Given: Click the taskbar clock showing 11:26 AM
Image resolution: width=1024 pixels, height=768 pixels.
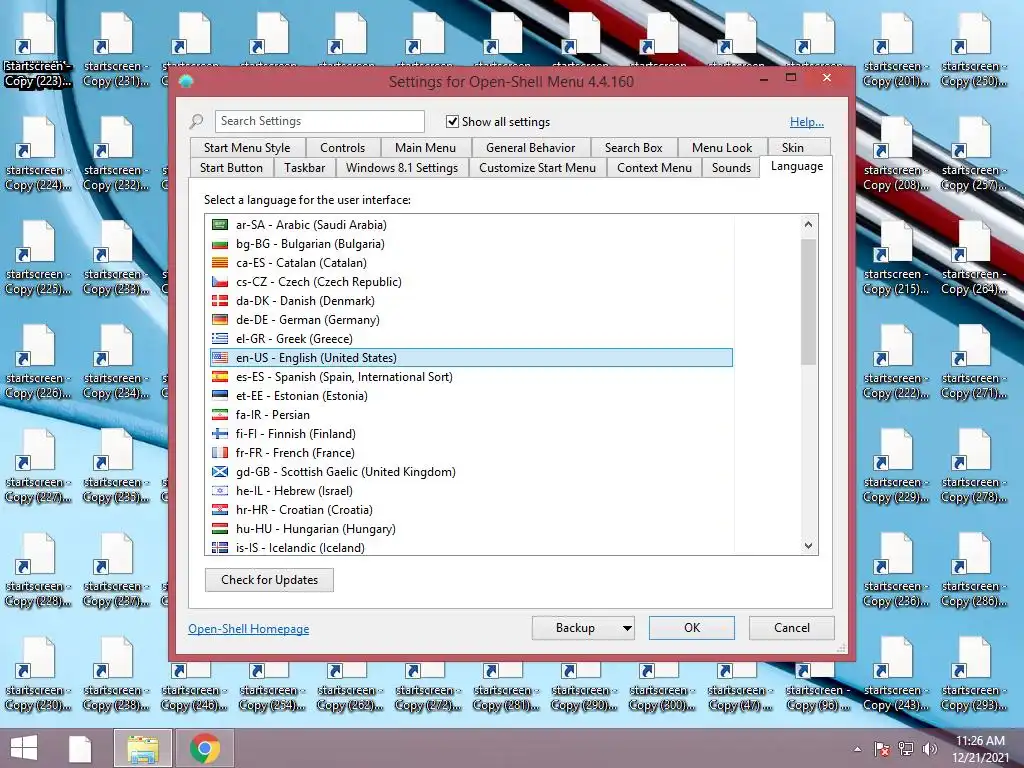Looking at the screenshot, I should 980,749.
